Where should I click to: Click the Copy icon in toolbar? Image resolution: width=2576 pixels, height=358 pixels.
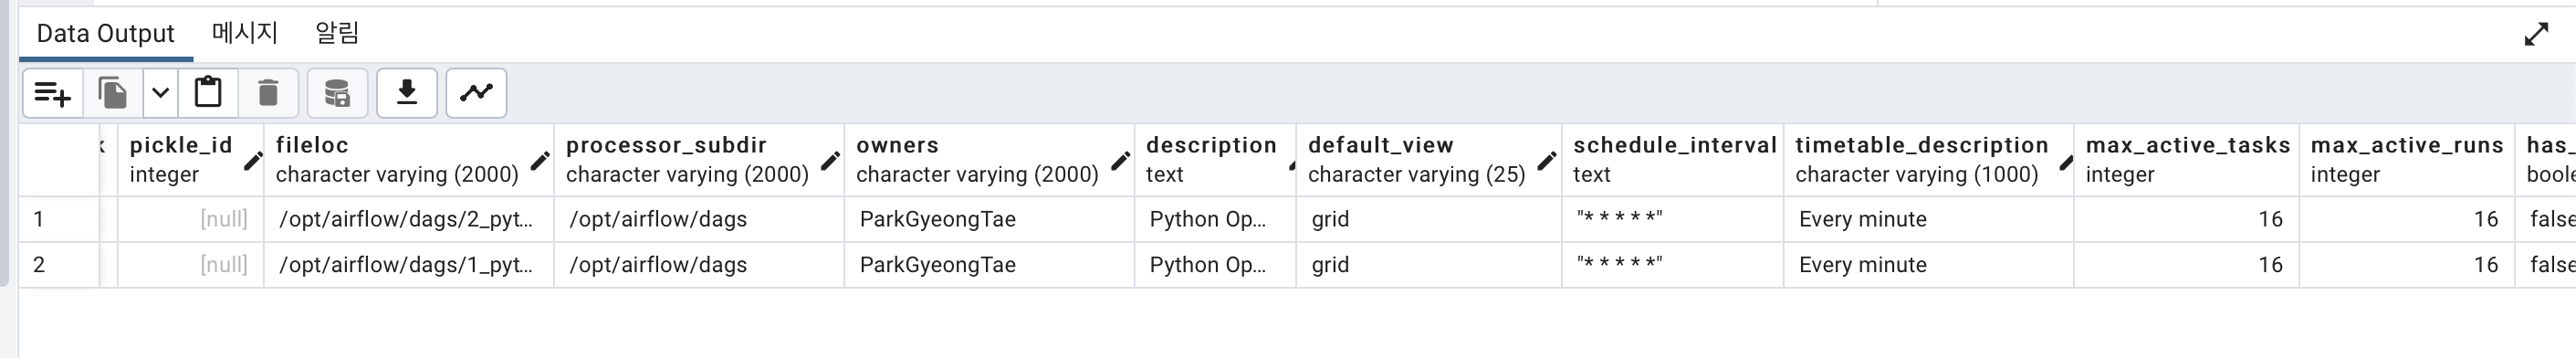pos(113,93)
